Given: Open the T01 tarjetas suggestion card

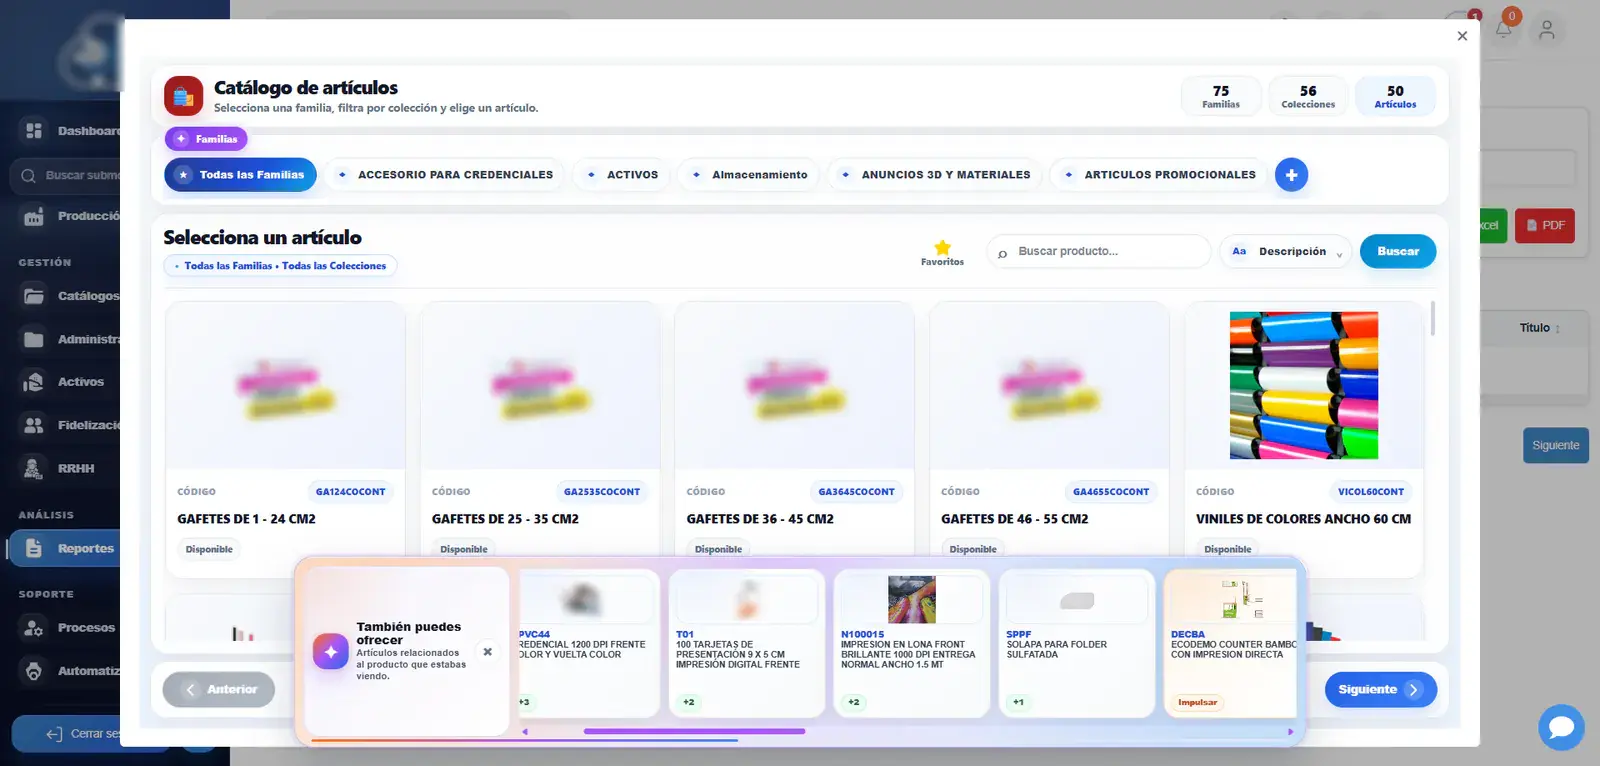Looking at the screenshot, I should point(746,643).
